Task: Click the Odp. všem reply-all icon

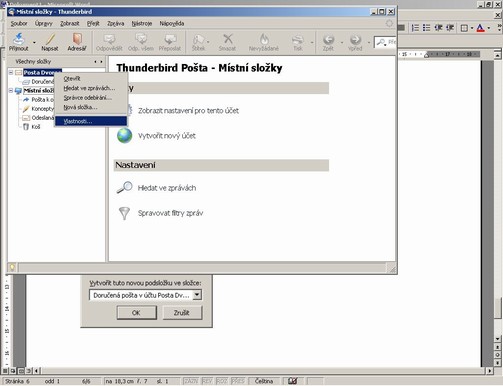Action: 141,39
